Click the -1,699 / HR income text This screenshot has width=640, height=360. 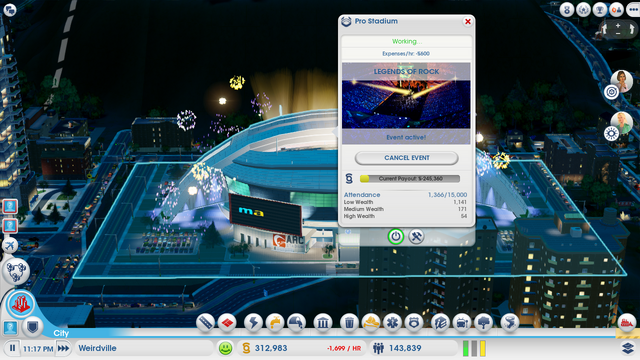pyautogui.click(x=344, y=348)
